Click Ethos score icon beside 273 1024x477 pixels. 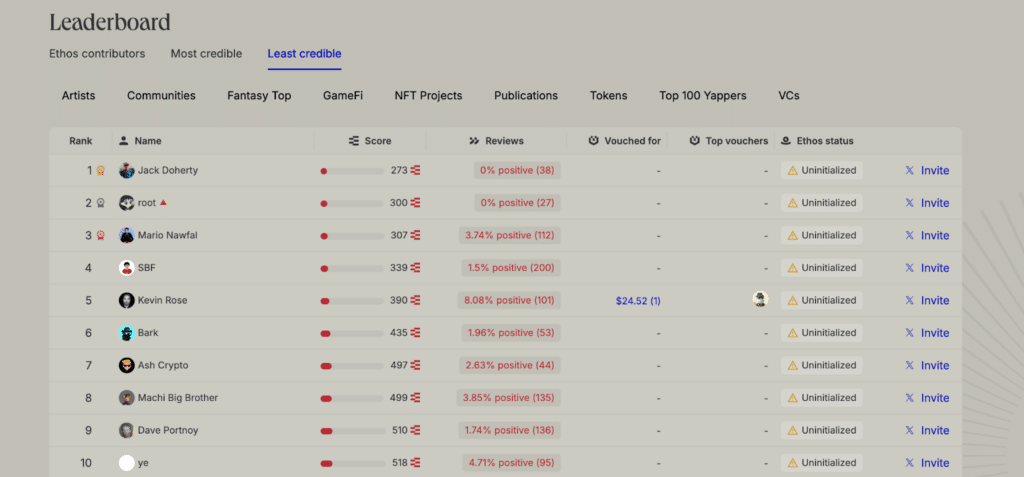pyautogui.click(x=415, y=171)
